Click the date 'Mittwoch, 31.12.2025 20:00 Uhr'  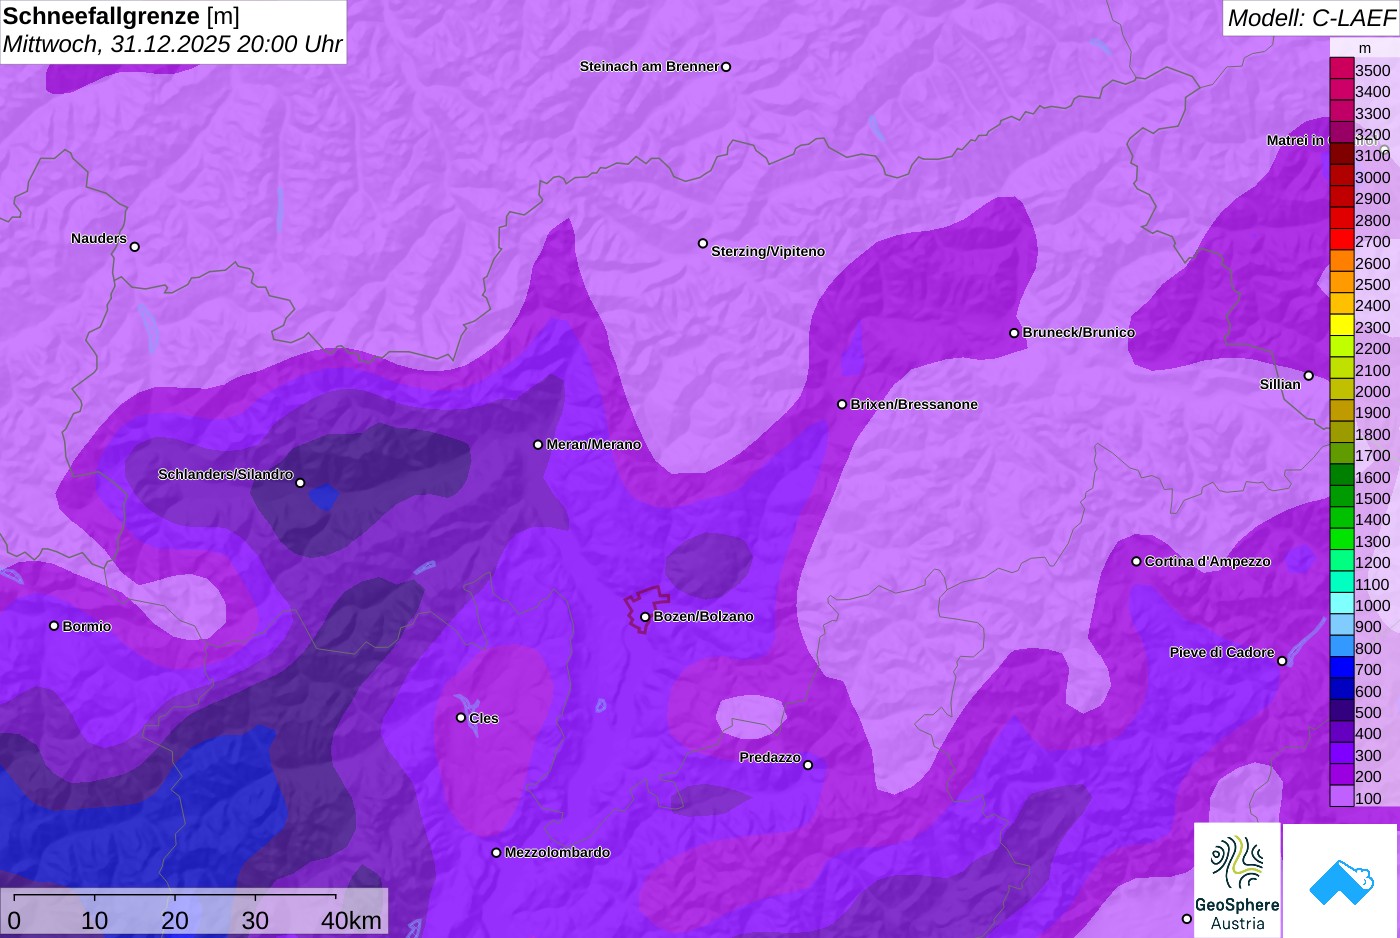tap(172, 44)
